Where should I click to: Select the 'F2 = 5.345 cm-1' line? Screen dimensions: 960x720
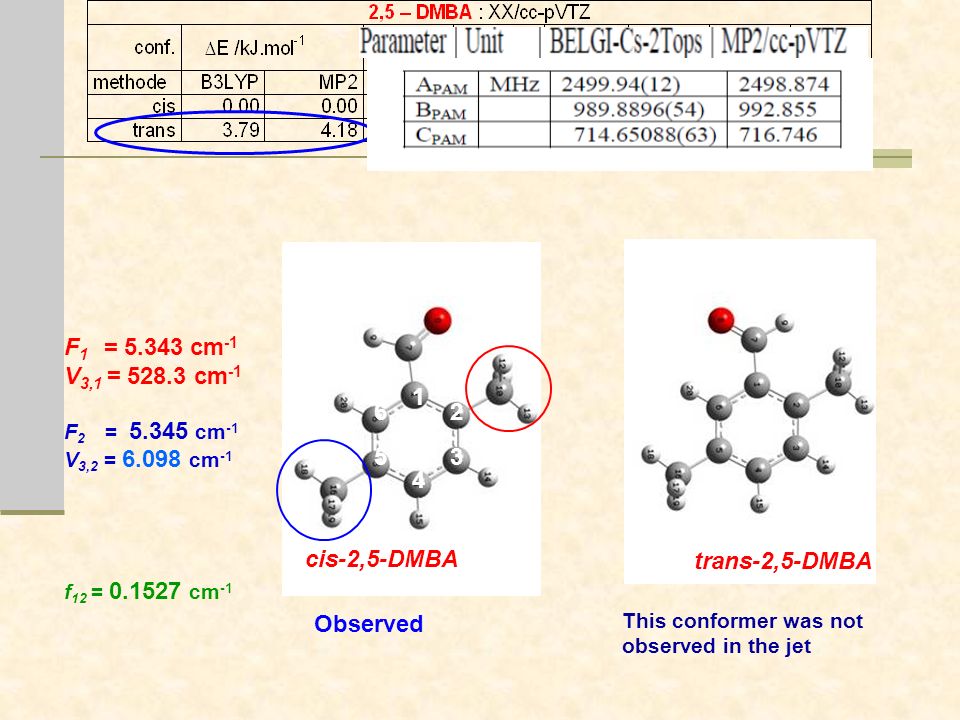coord(151,431)
